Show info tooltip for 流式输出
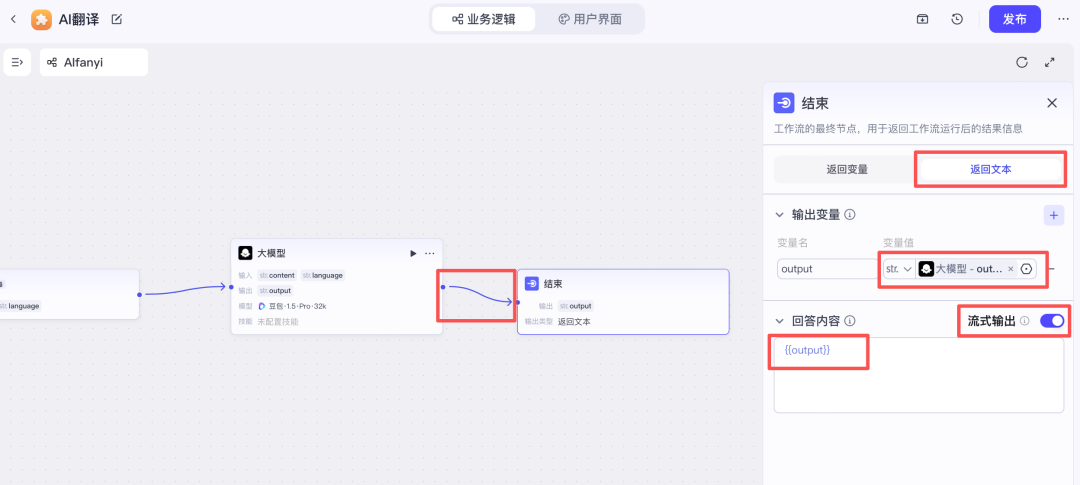Image resolution: width=1080 pixels, height=485 pixels. [x=1024, y=321]
